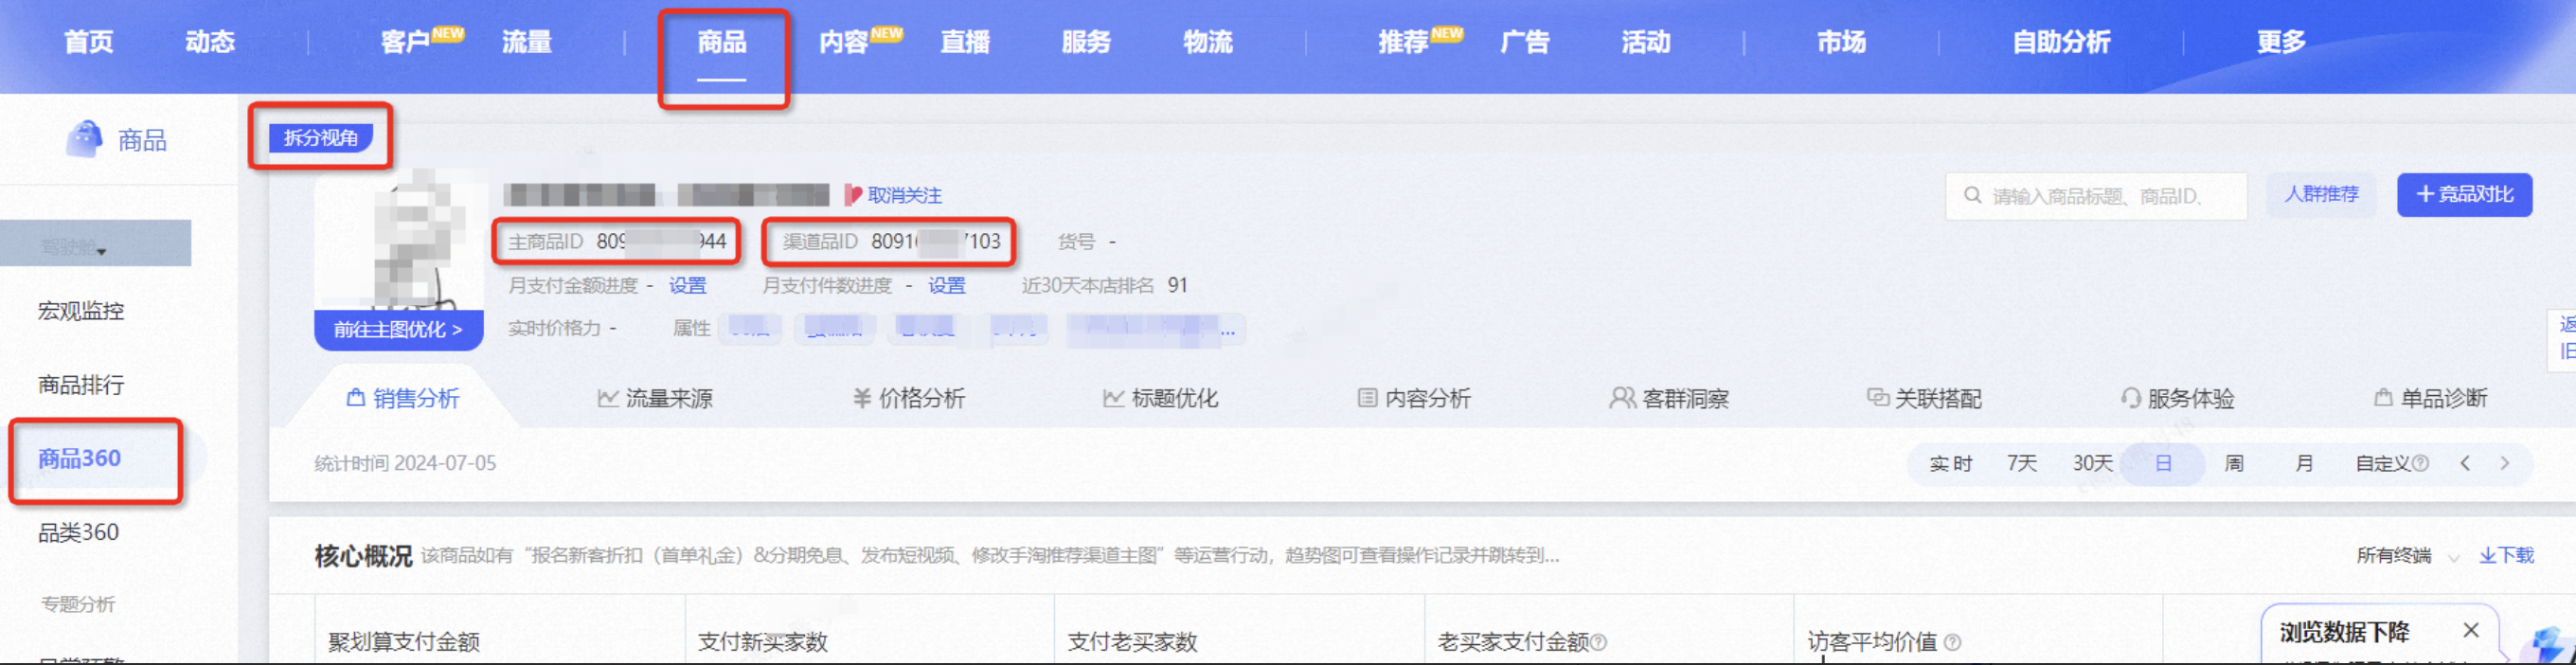Image resolution: width=2576 pixels, height=665 pixels.
Task: Click the help icon beside 自定义
Action: point(2420,464)
